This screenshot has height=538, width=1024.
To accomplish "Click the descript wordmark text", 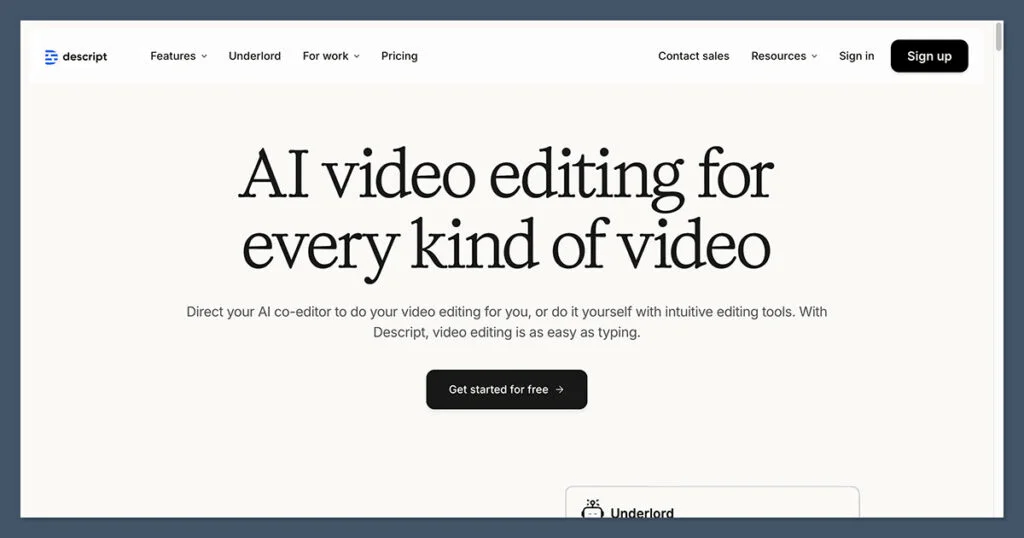I will point(85,57).
